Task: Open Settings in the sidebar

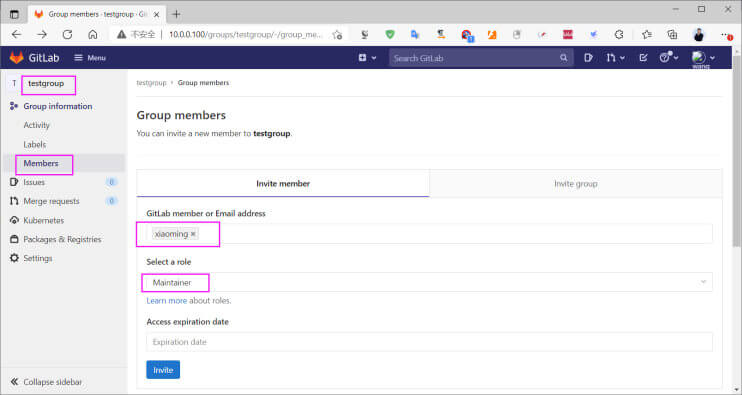Action: 38,258
